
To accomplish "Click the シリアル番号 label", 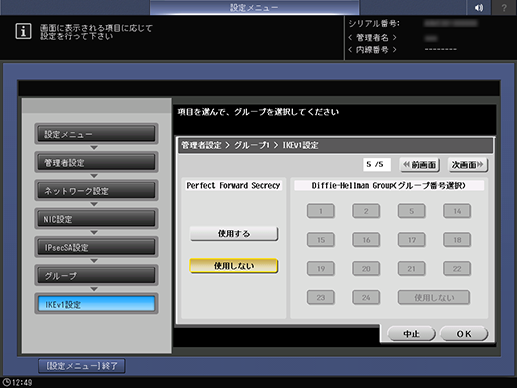I will pyautogui.click(x=374, y=24).
